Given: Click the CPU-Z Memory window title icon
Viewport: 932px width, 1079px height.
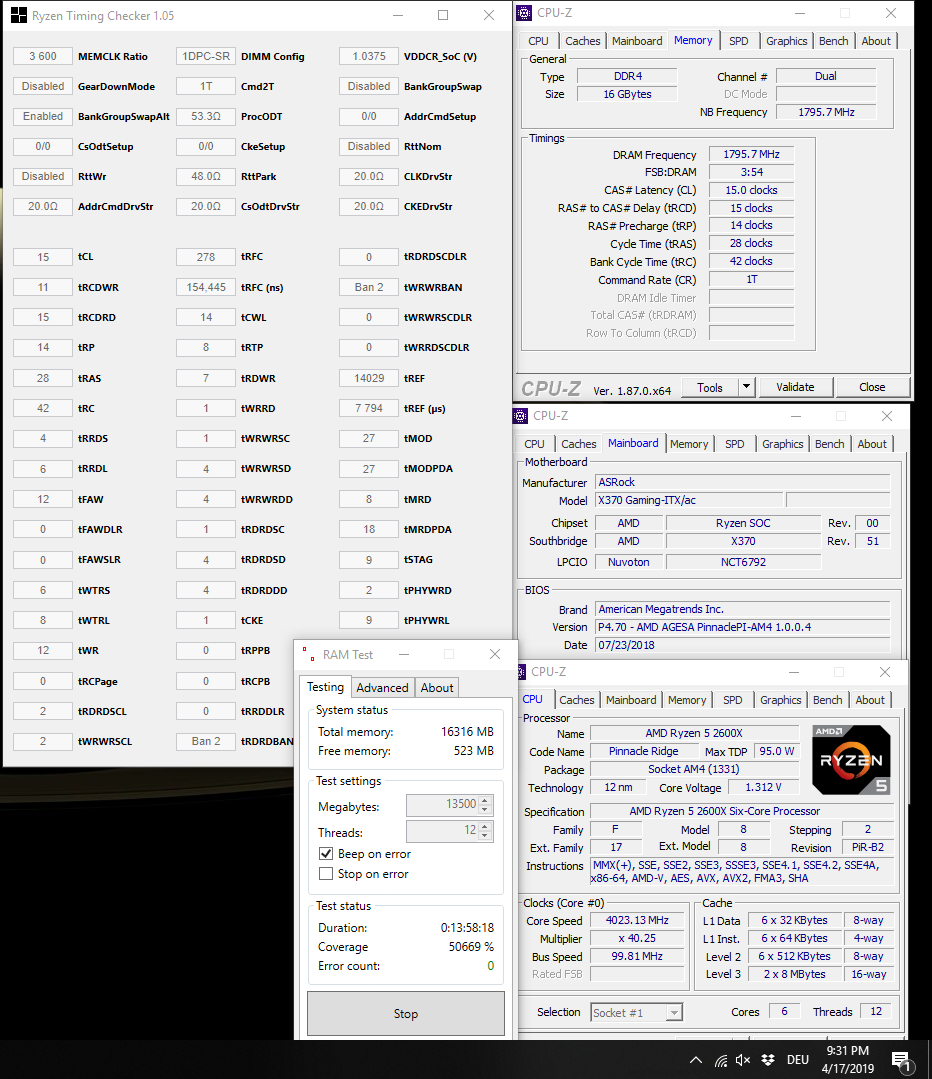Looking at the screenshot, I should coord(525,13).
